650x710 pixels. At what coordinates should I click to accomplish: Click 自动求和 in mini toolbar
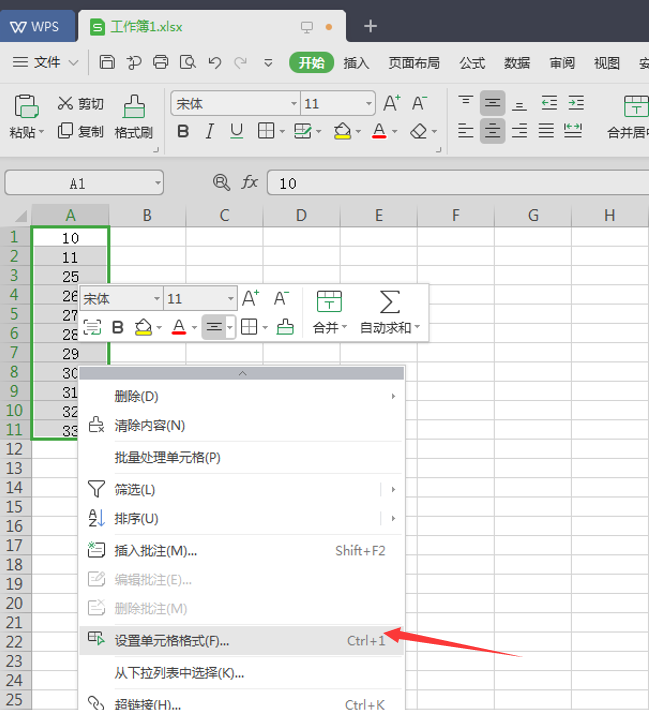[x=390, y=312]
